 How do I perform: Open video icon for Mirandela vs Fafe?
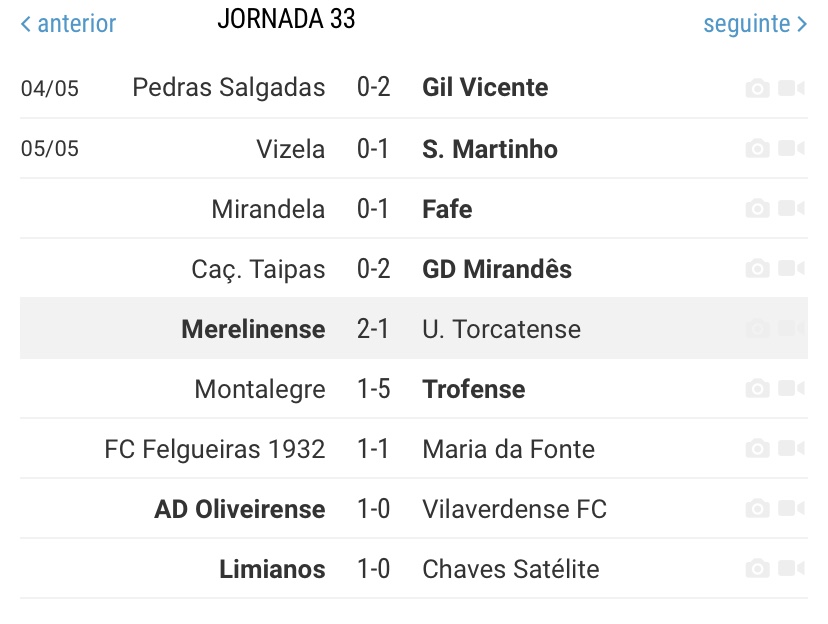[x=791, y=208]
